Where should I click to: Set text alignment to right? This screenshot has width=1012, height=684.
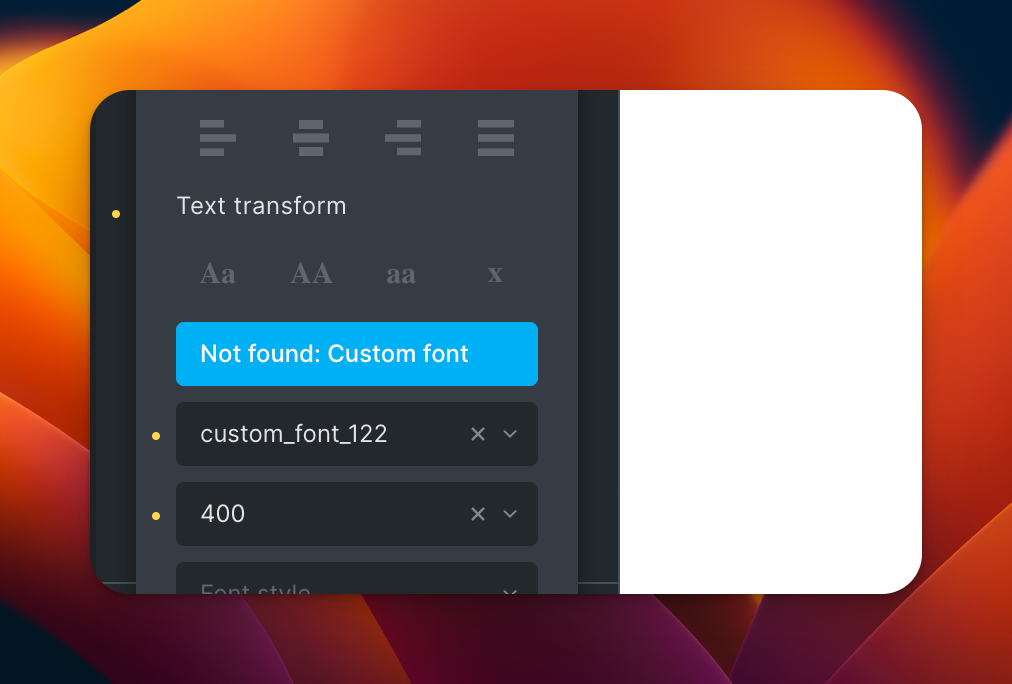pos(403,138)
